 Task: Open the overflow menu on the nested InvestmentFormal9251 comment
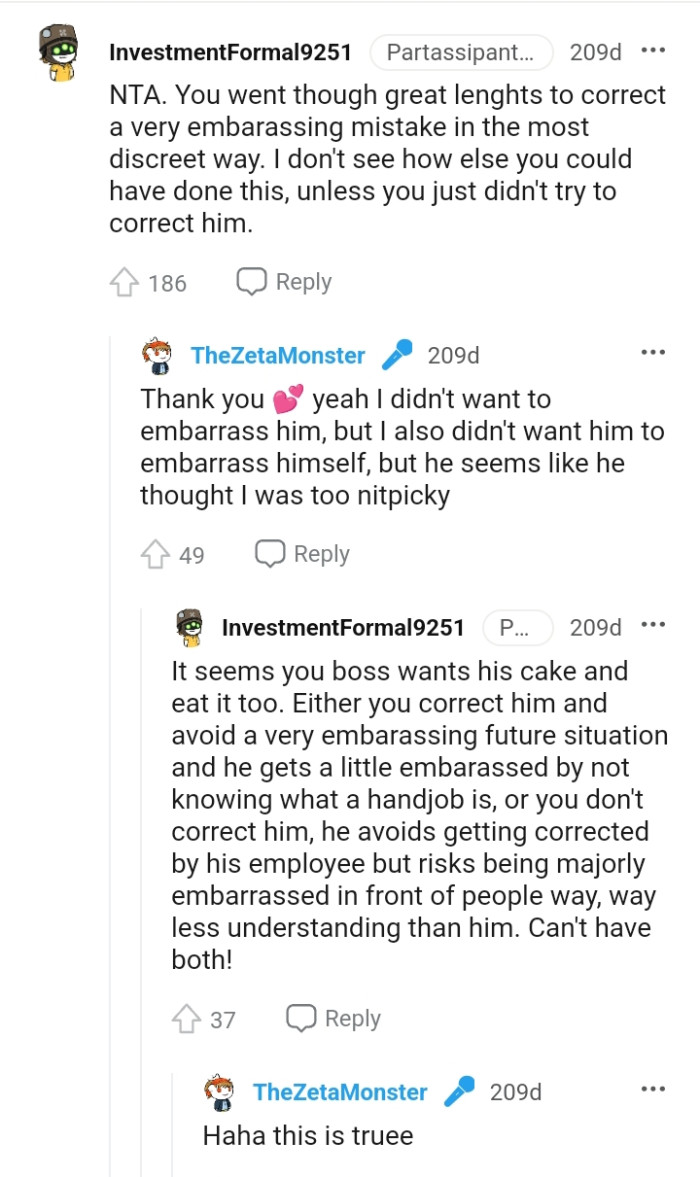[654, 625]
